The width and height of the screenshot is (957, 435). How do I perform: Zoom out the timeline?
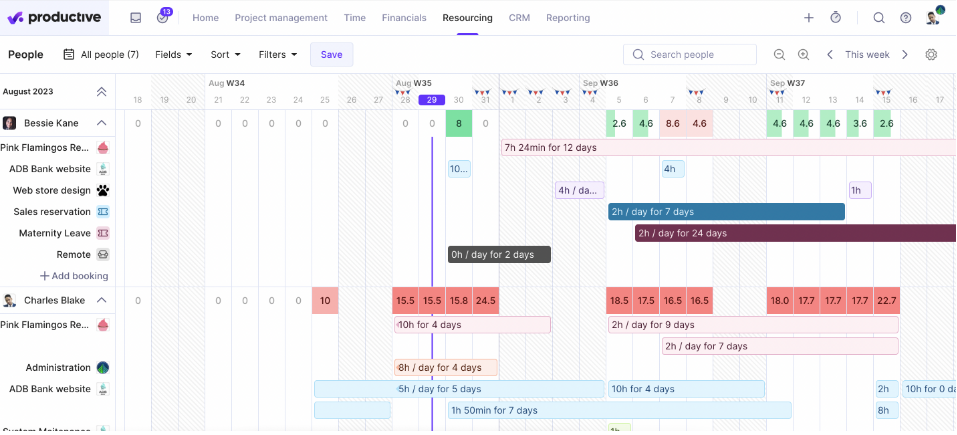779,55
